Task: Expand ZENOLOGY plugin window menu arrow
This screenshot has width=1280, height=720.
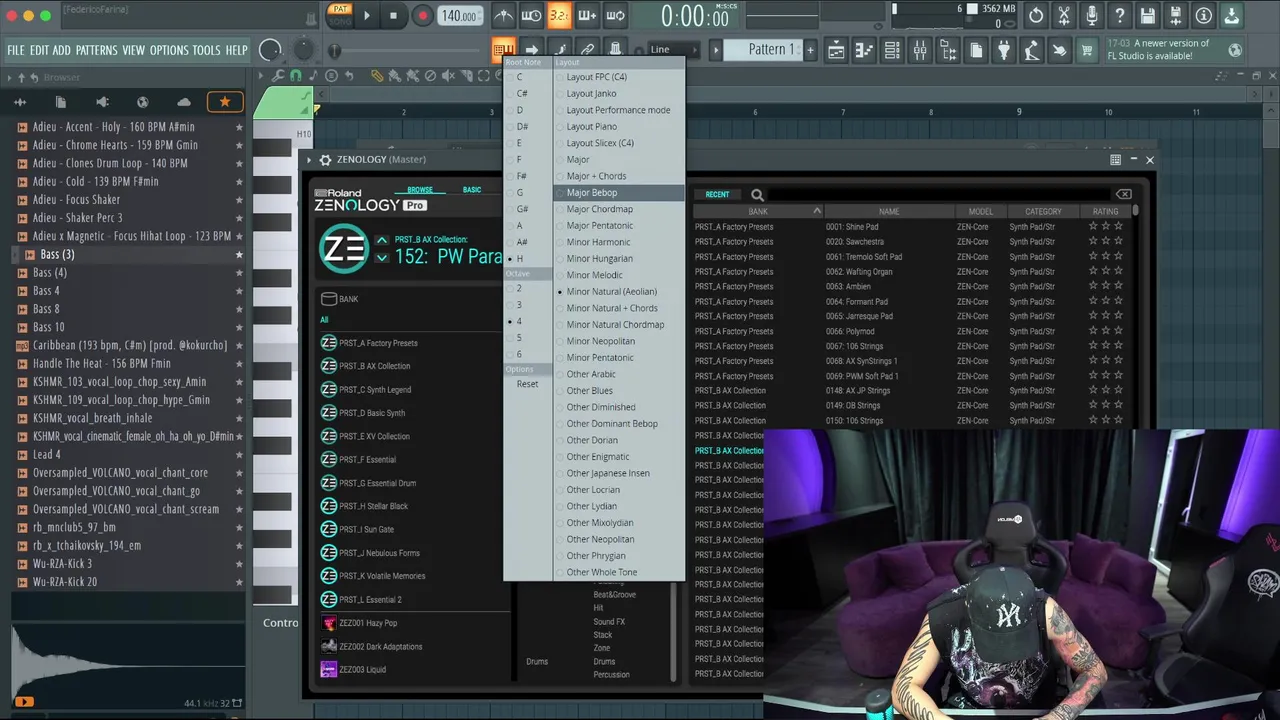Action: (x=311, y=160)
